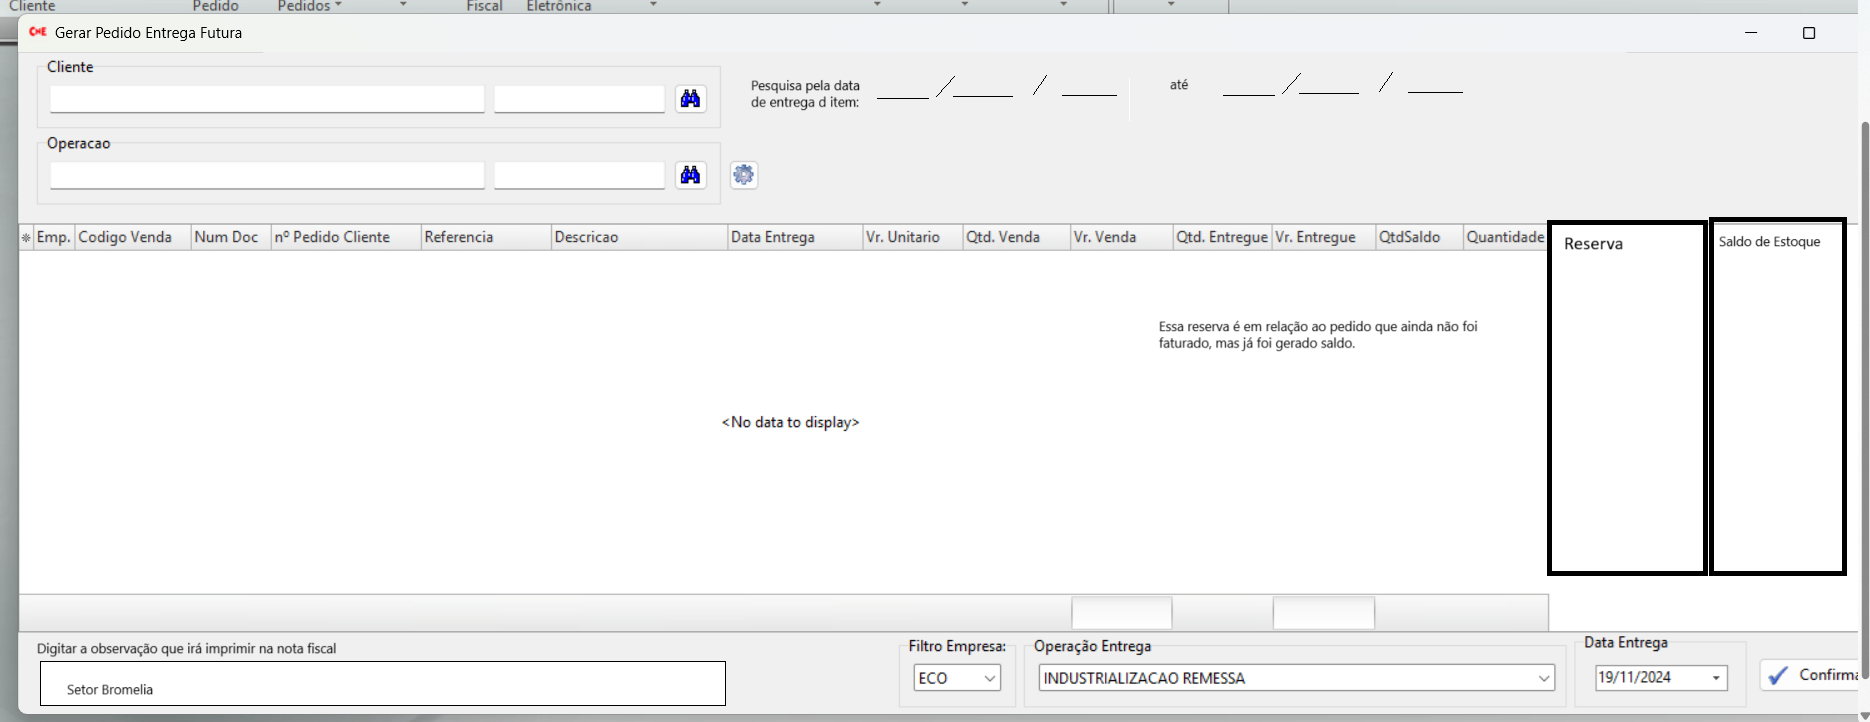Image resolution: width=1870 pixels, height=722 pixels.
Task: Open the Data Entrega date picker arrow
Action: pos(1716,678)
